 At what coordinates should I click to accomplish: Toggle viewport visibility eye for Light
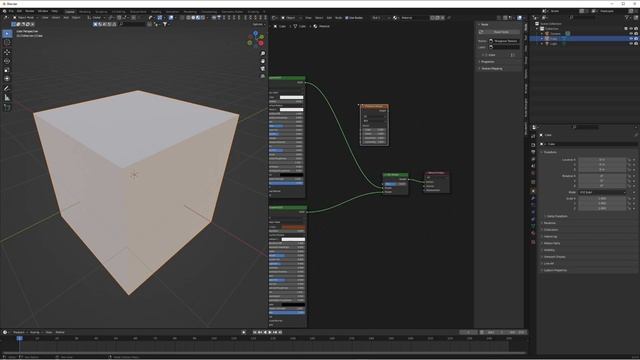(631, 43)
